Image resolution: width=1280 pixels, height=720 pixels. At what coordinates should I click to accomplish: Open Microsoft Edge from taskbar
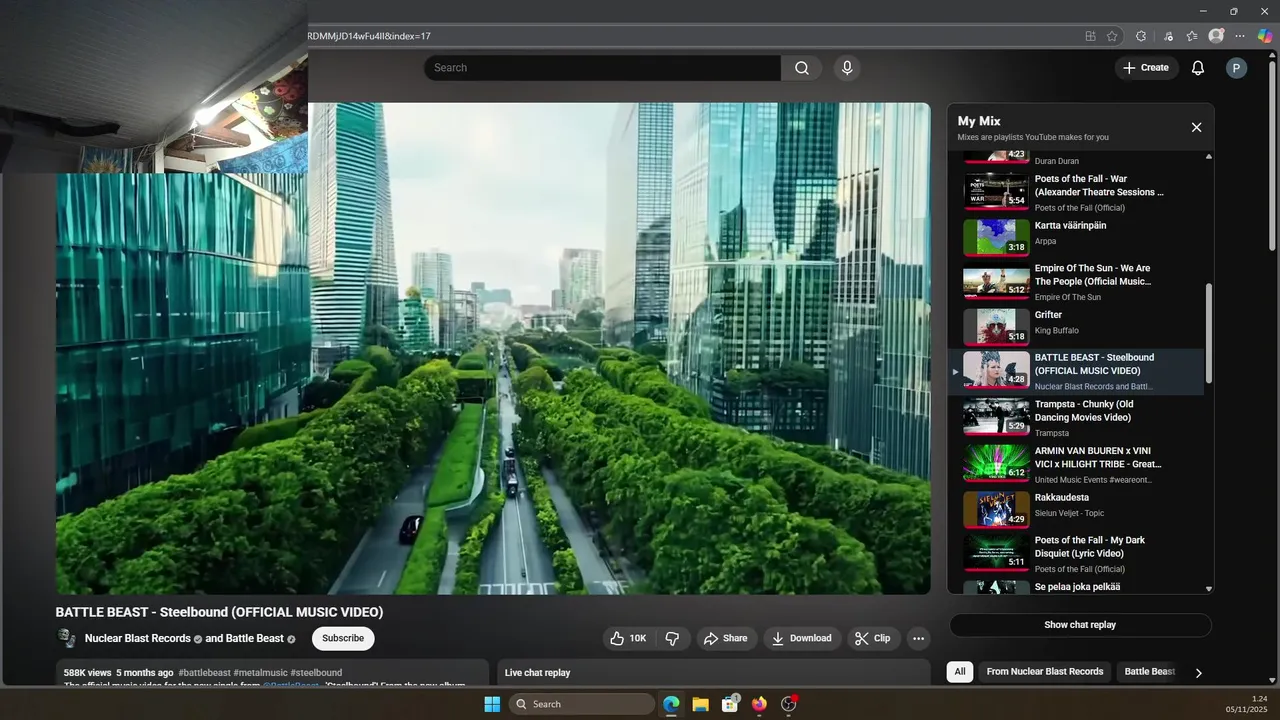tap(671, 704)
